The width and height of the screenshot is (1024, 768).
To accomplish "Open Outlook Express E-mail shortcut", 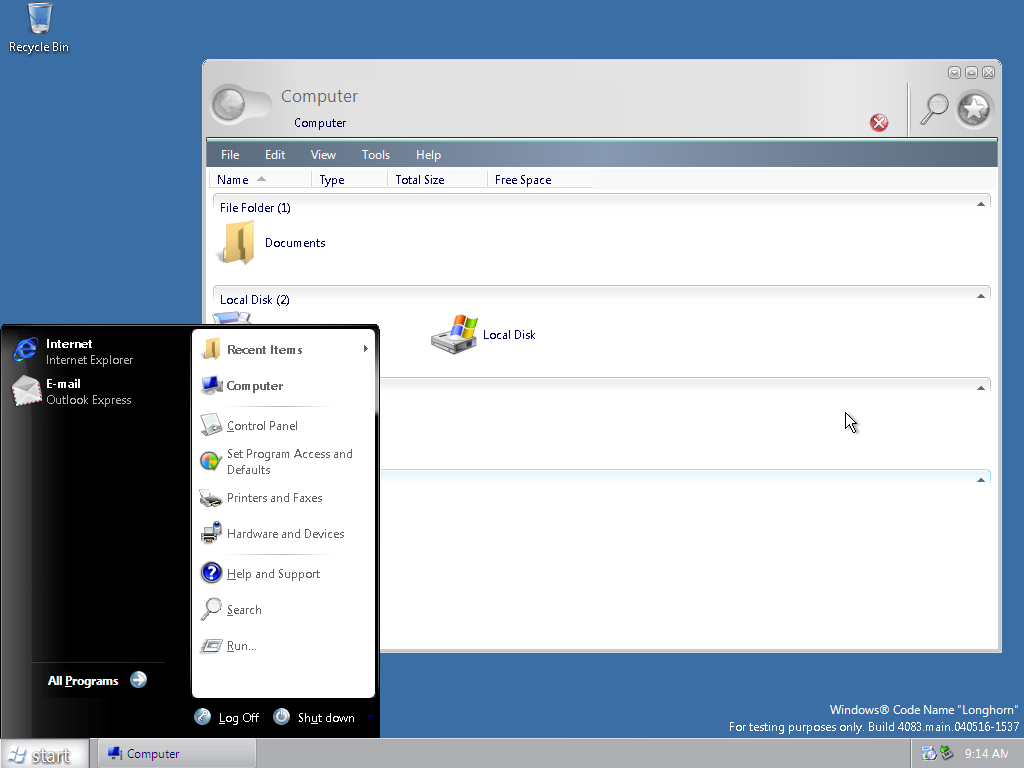I will tap(25, 391).
